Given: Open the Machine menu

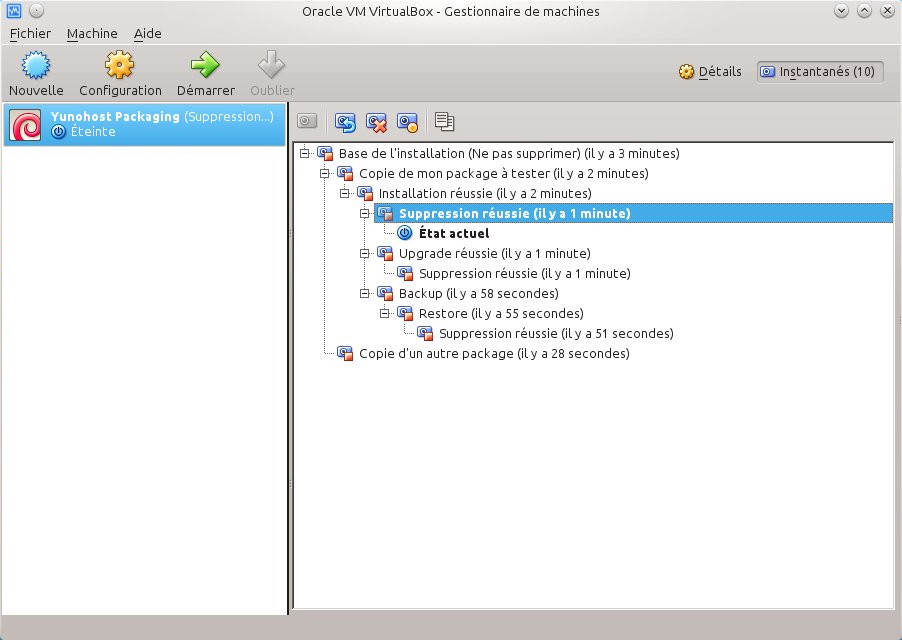Looking at the screenshot, I should (x=92, y=33).
